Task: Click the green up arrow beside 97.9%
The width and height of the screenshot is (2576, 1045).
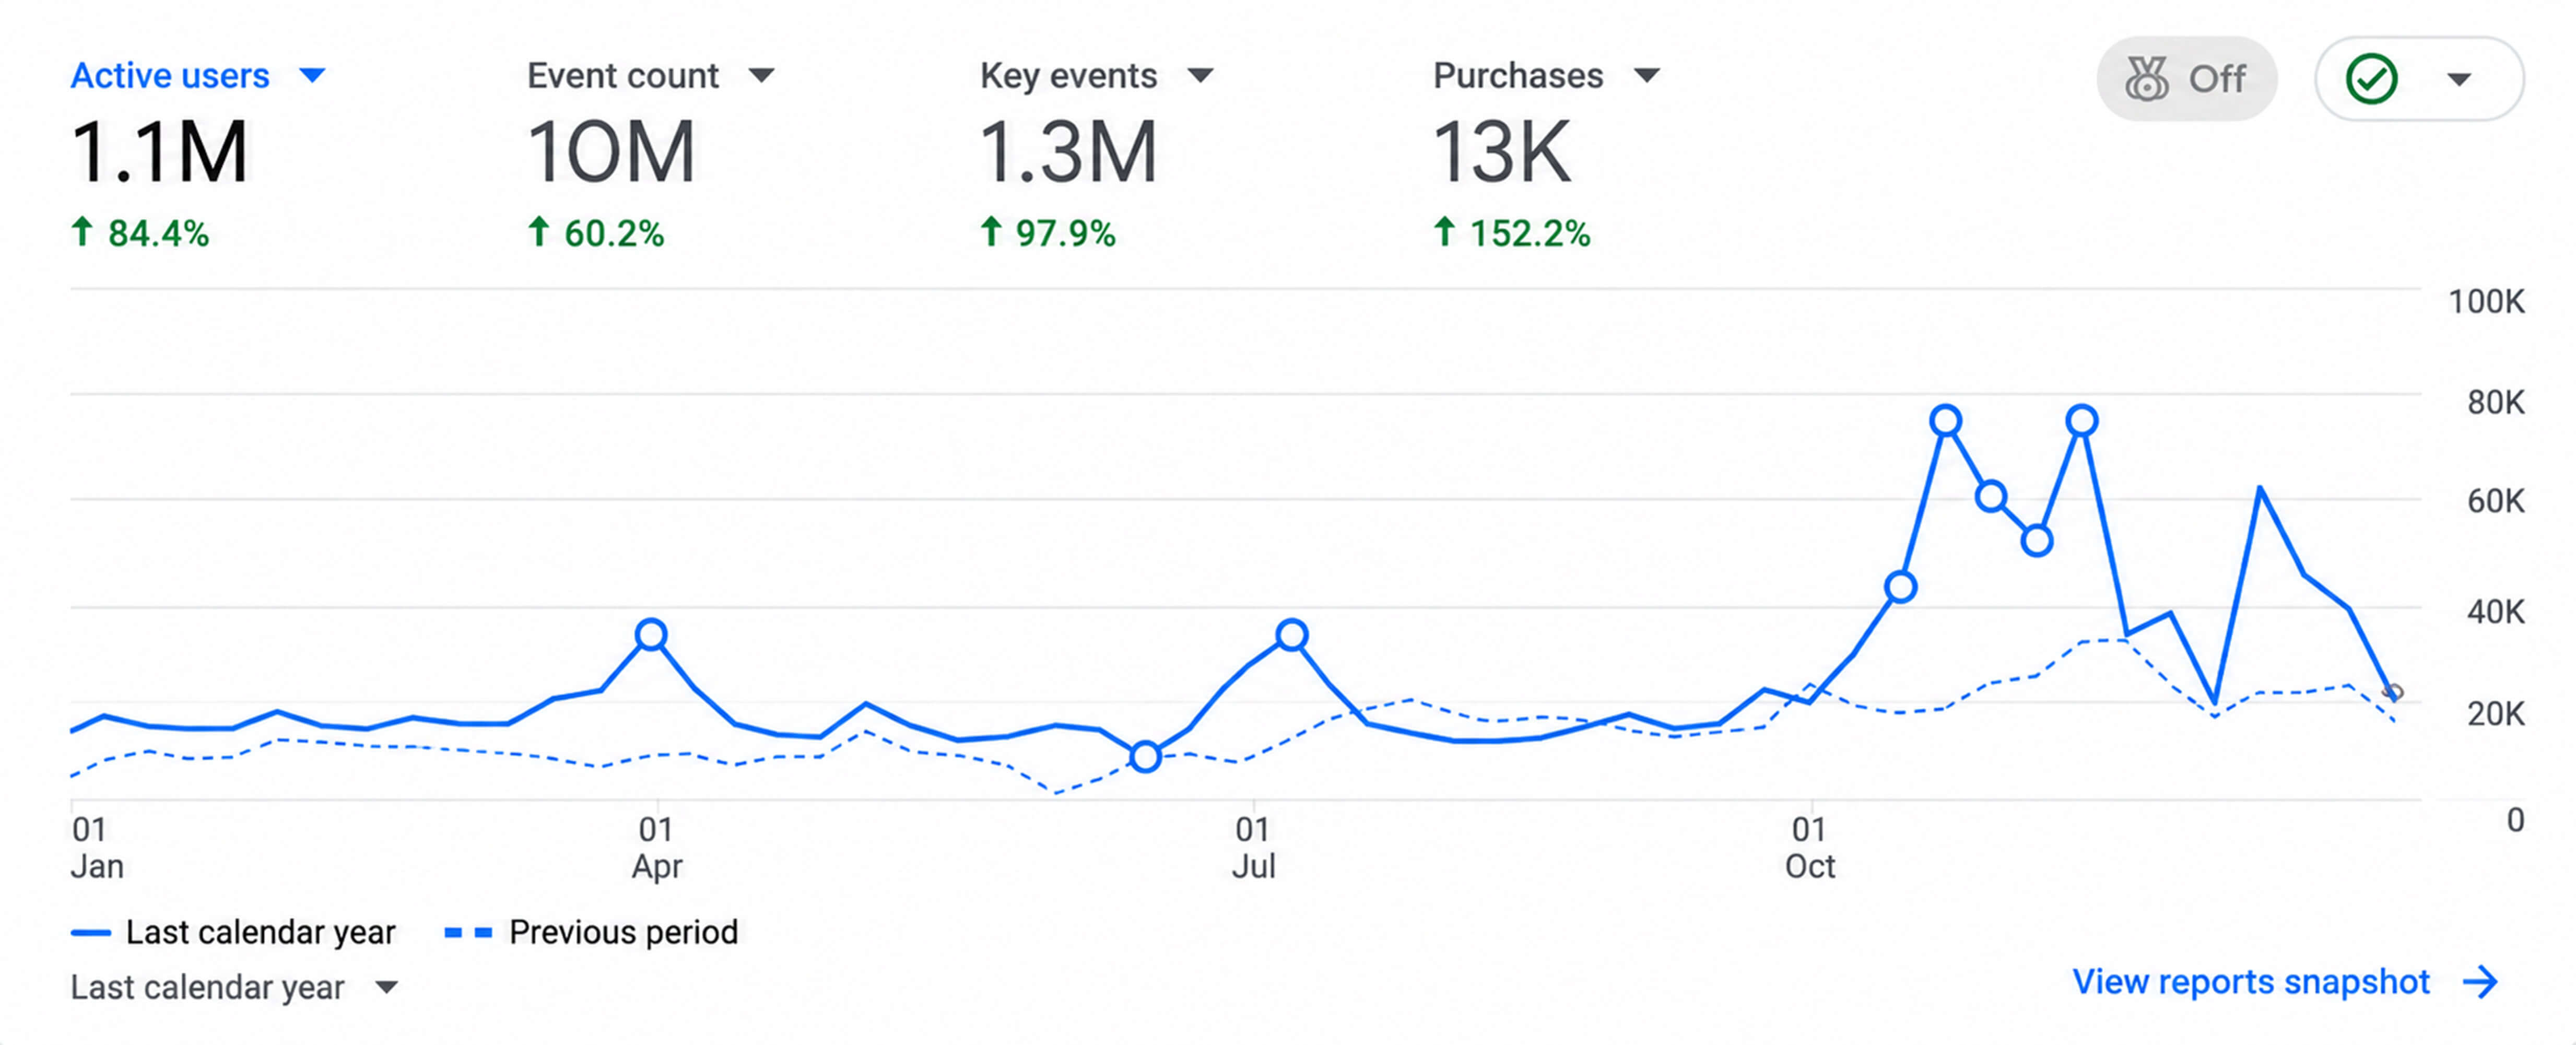Action: pos(991,232)
